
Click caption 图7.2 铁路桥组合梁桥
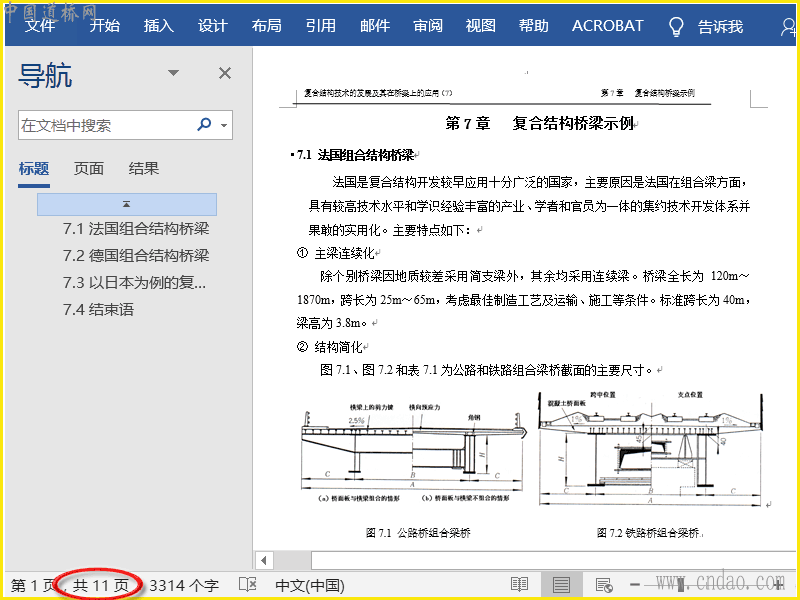point(648,533)
